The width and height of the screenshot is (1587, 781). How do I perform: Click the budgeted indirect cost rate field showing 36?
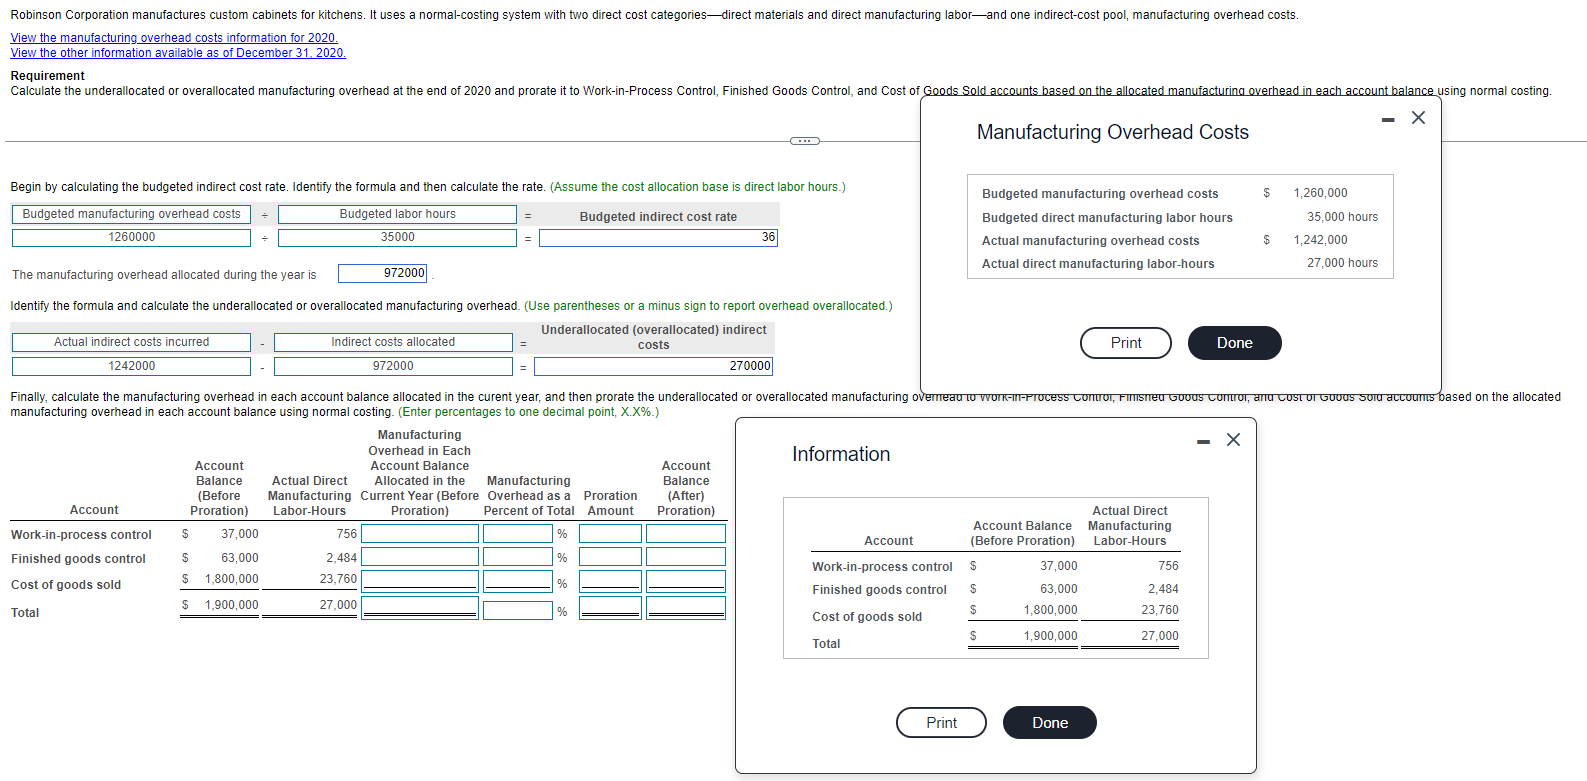click(658, 238)
